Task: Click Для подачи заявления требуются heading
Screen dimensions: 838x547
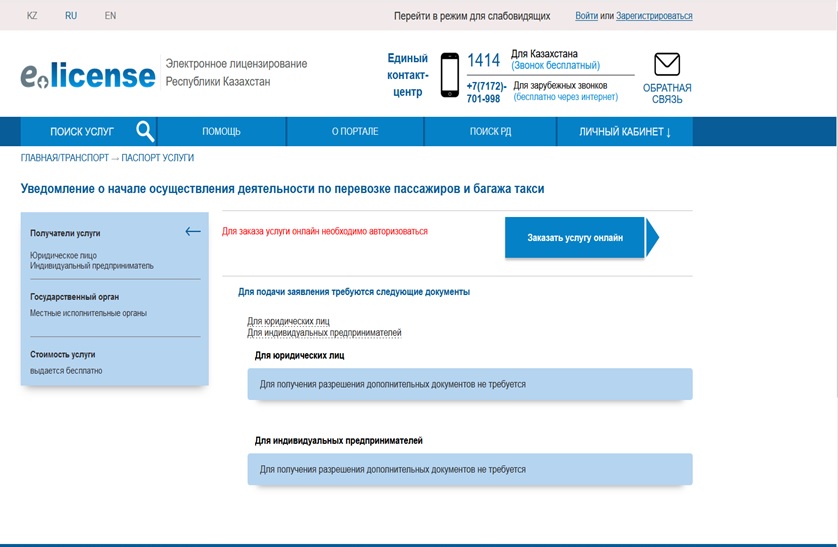Action: (x=354, y=292)
